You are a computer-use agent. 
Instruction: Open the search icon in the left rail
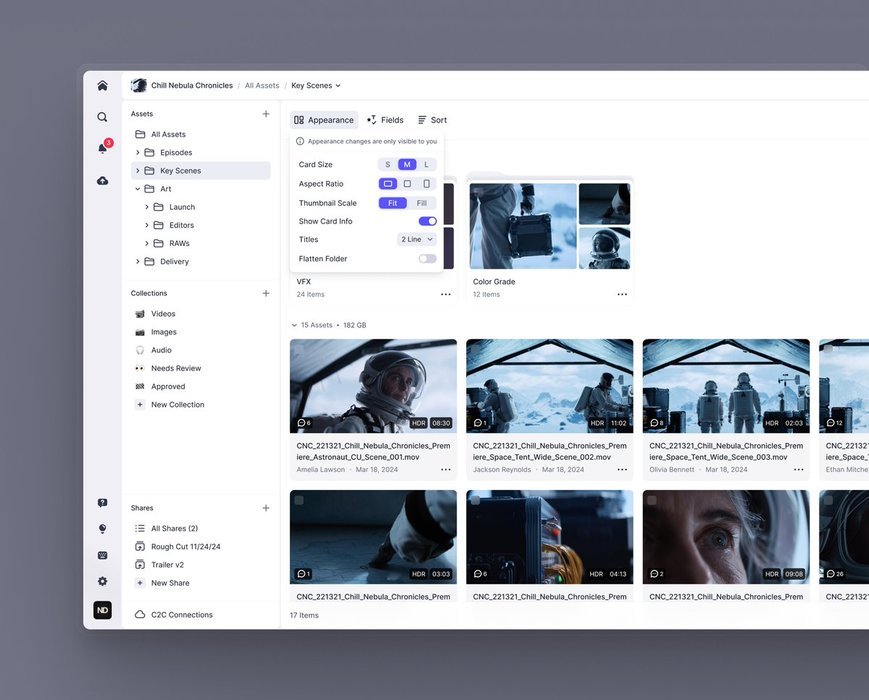(103, 117)
